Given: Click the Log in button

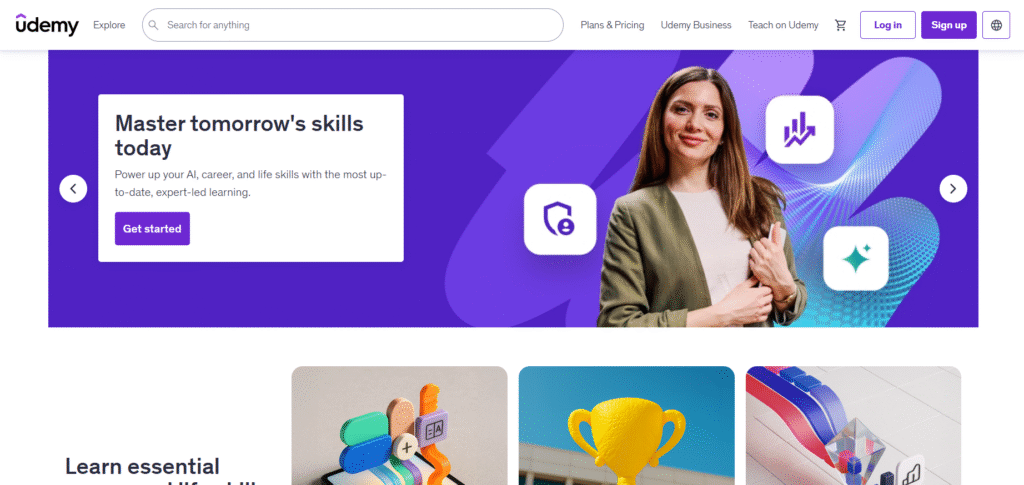Looking at the screenshot, I should coord(888,25).
